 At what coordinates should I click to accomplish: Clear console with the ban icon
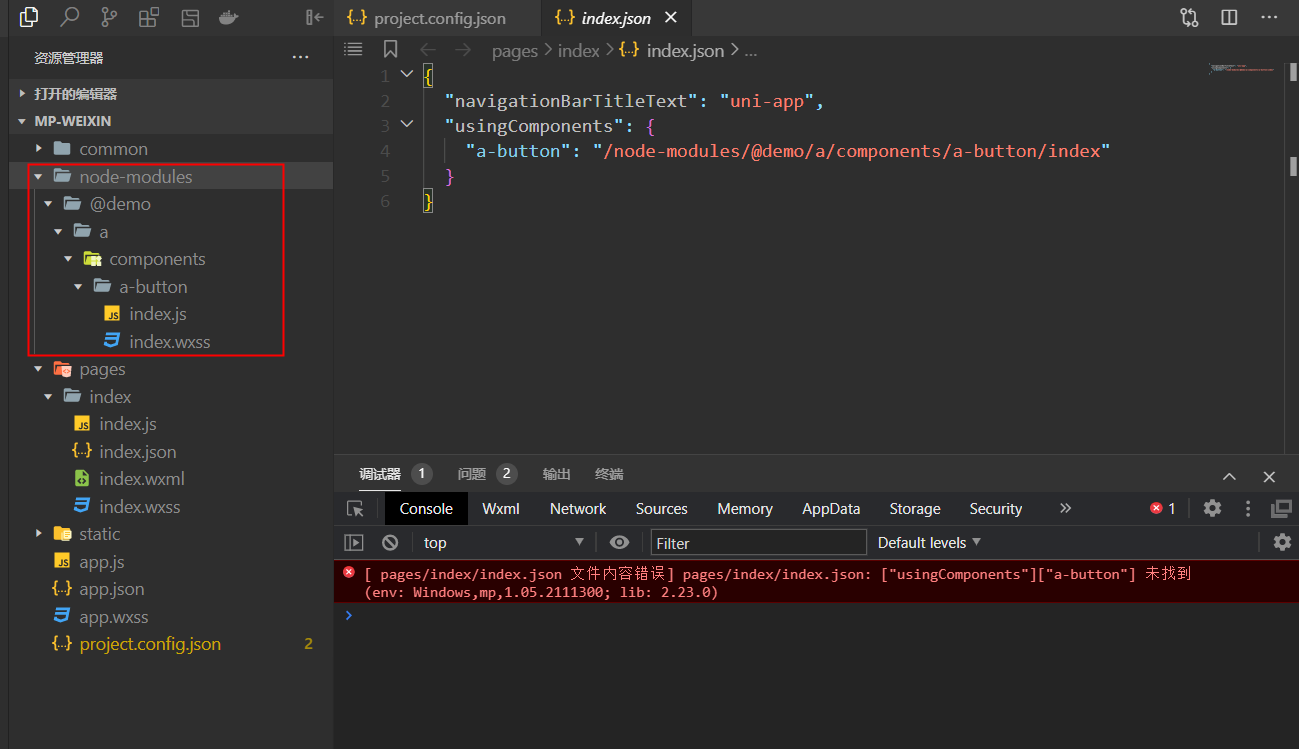[390, 542]
